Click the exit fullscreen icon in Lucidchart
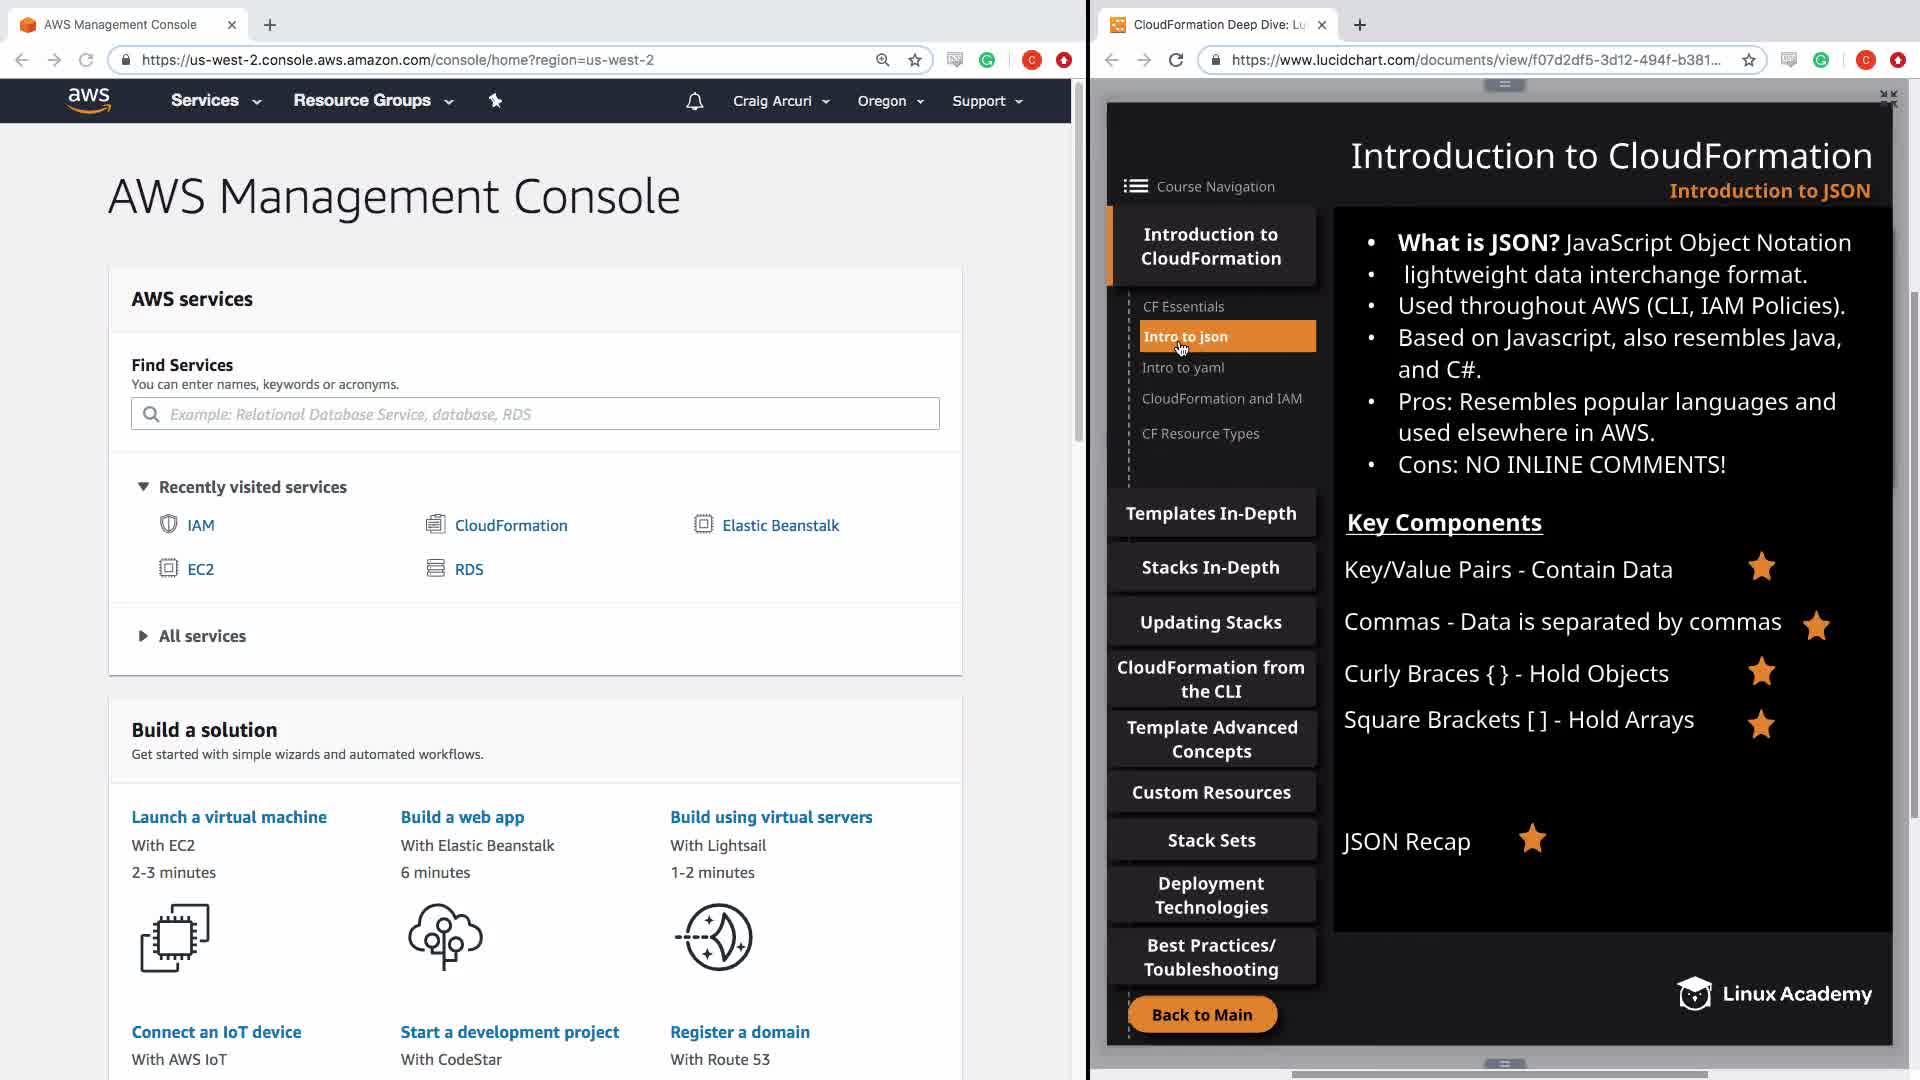Viewport: 1920px width, 1080px height. pyautogui.click(x=1888, y=98)
